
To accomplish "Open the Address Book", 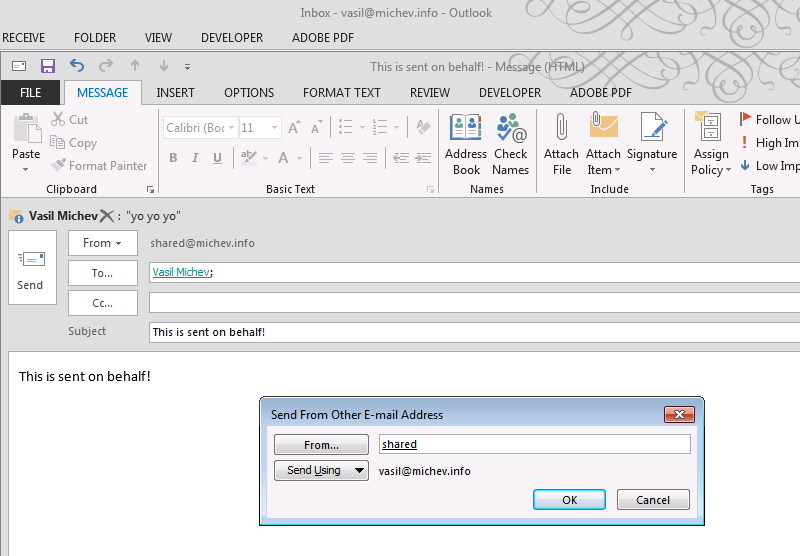I will coord(465,144).
